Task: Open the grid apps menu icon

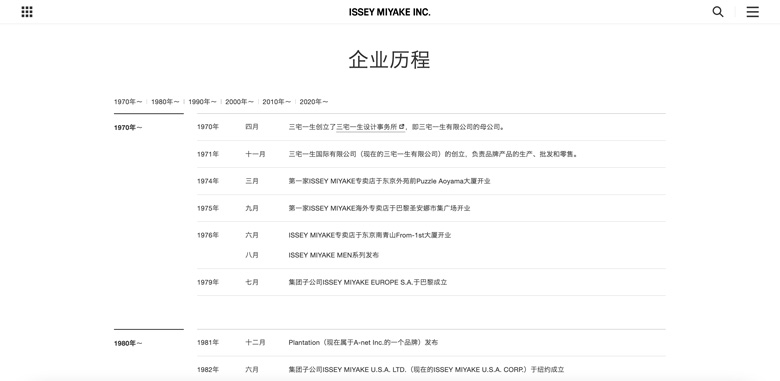Action: [27, 12]
